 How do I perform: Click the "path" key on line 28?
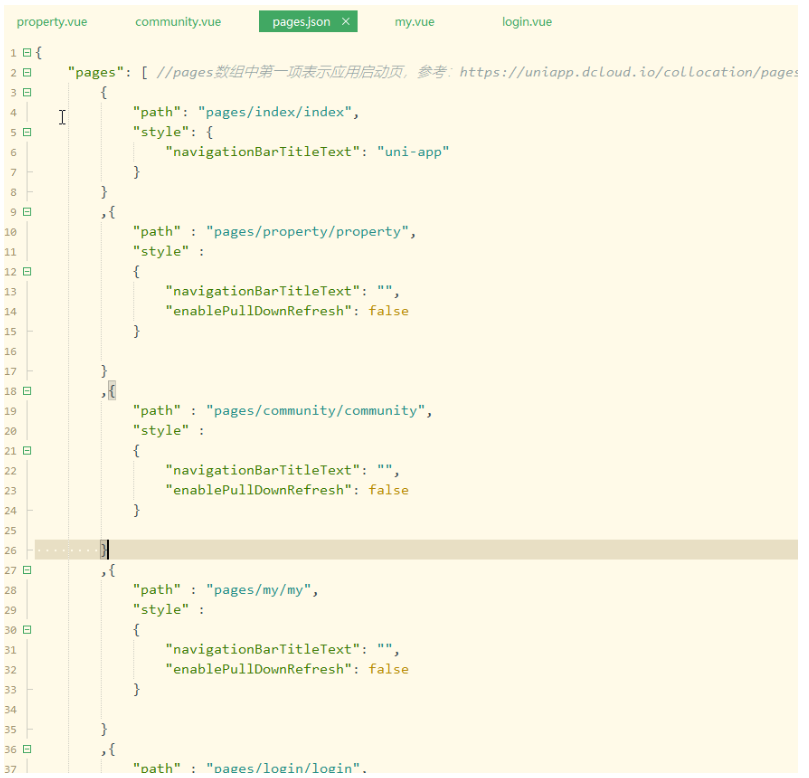pyautogui.click(x=157, y=590)
